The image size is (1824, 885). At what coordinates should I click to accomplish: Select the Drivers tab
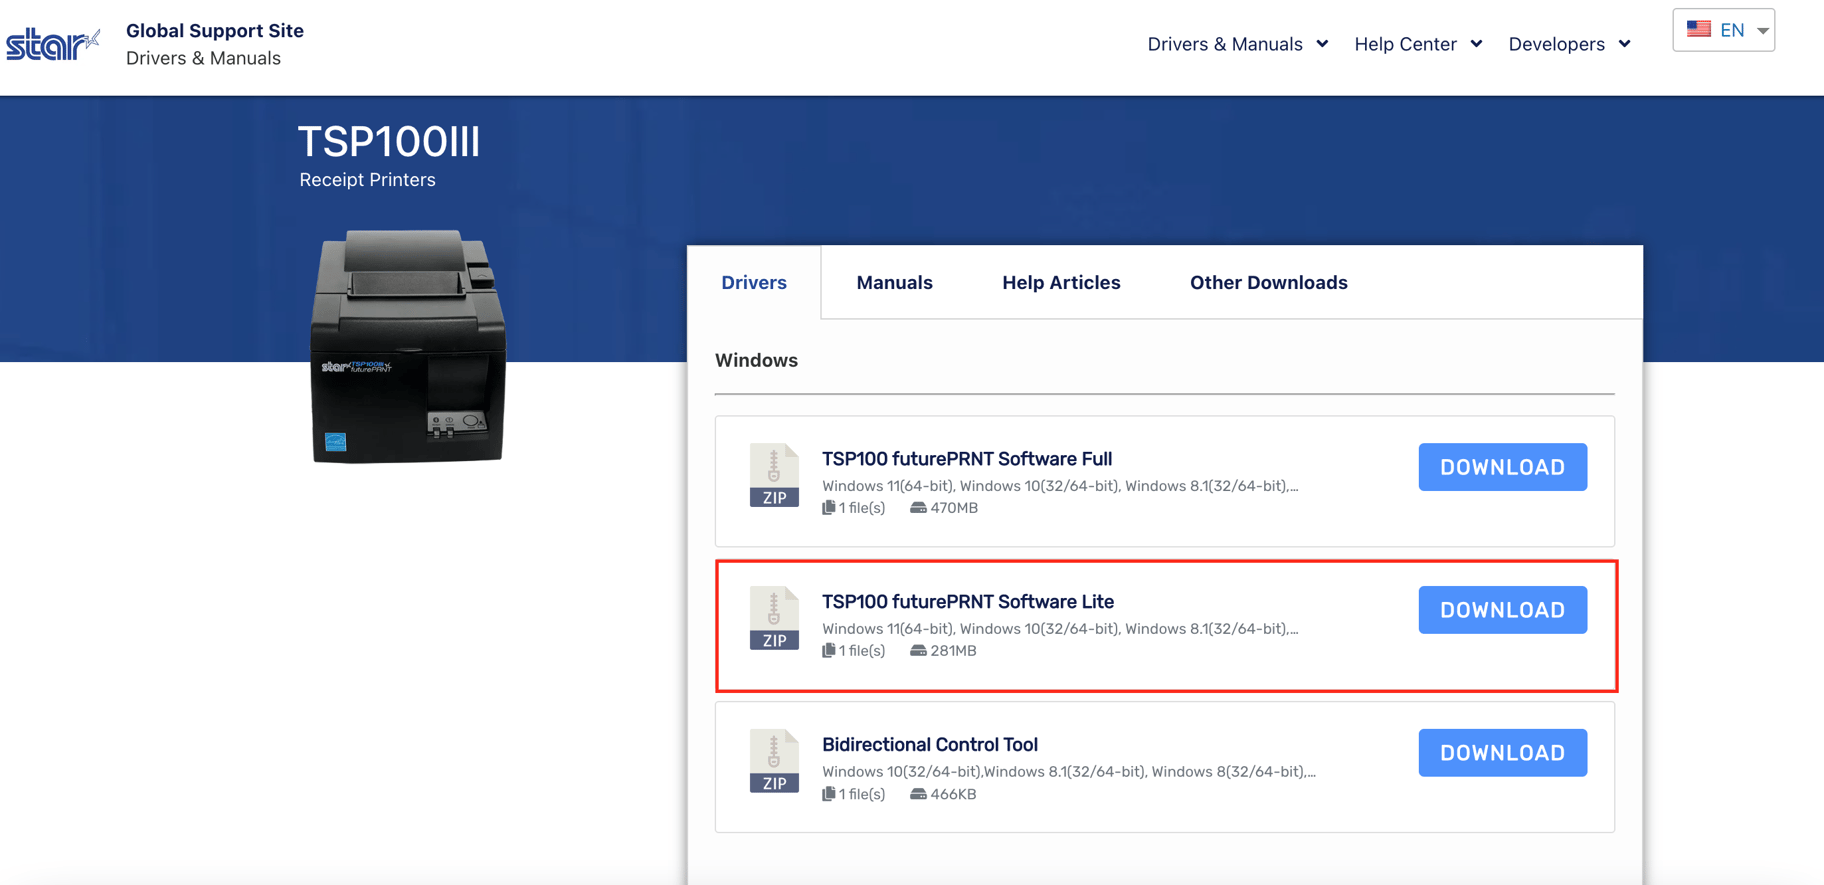[754, 283]
